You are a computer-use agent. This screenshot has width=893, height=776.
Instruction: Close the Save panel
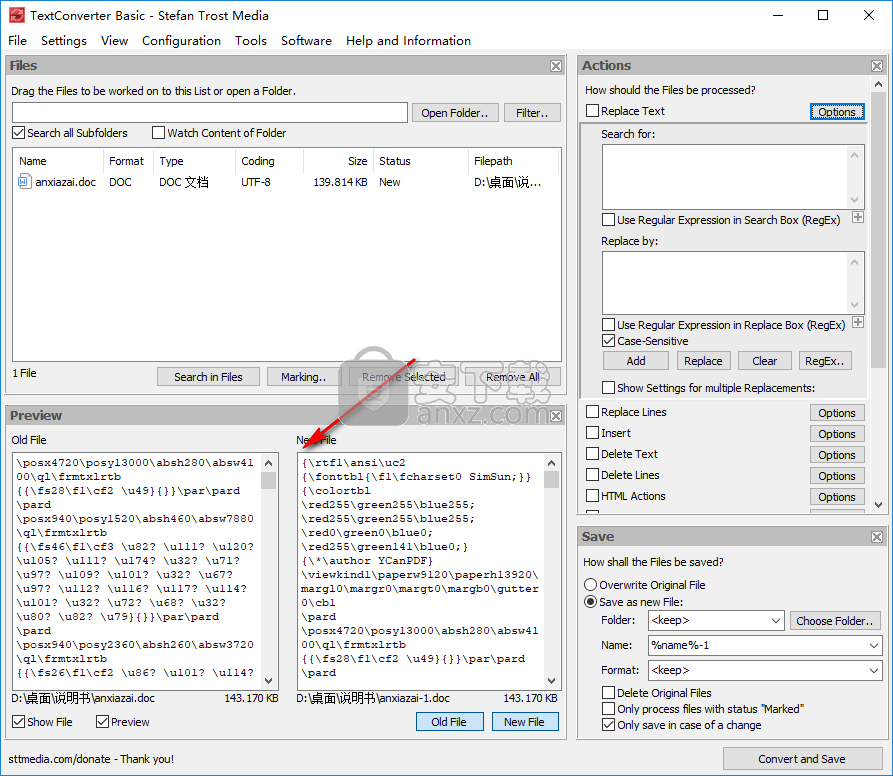(877, 537)
